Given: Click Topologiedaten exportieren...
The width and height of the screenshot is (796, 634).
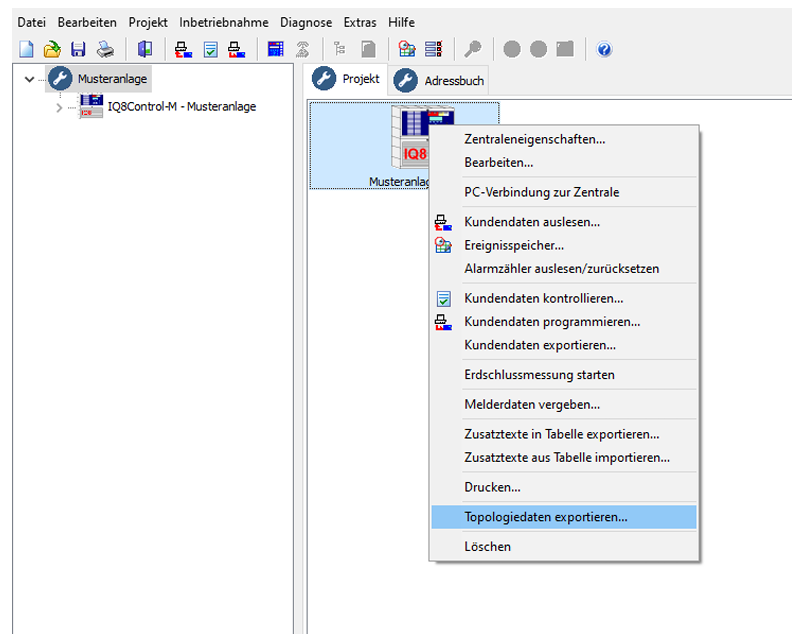Looking at the screenshot, I should pos(563,517).
